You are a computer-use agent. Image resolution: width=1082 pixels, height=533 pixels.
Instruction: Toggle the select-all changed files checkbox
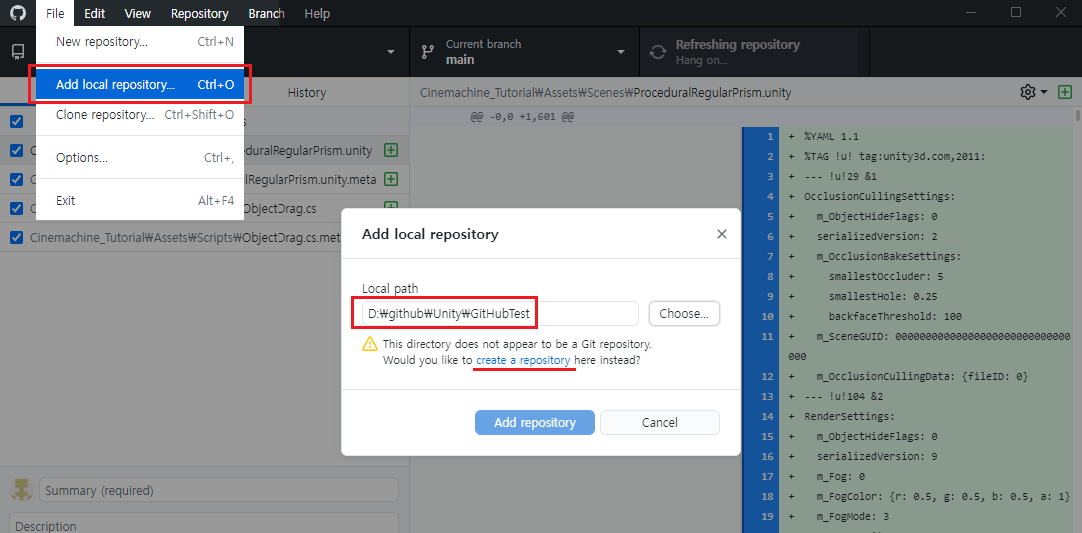(17, 122)
